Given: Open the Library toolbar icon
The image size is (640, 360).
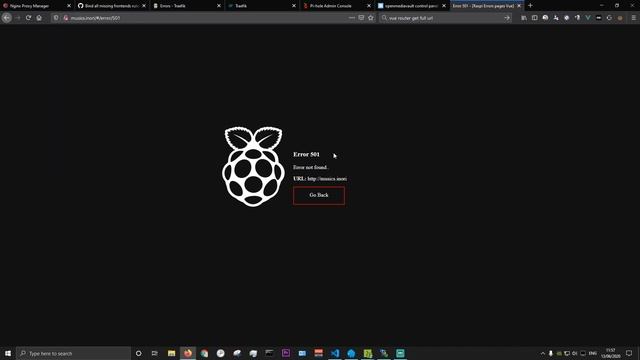Looking at the screenshot, I should [x=524, y=18].
